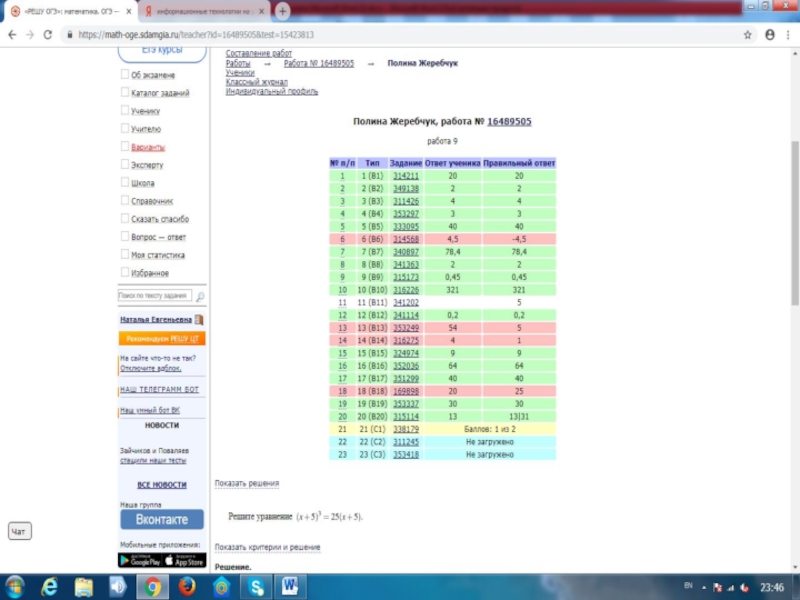Open the Классный журнал link
The height and width of the screenshot is (600, 800).
(x=257, y=82)
